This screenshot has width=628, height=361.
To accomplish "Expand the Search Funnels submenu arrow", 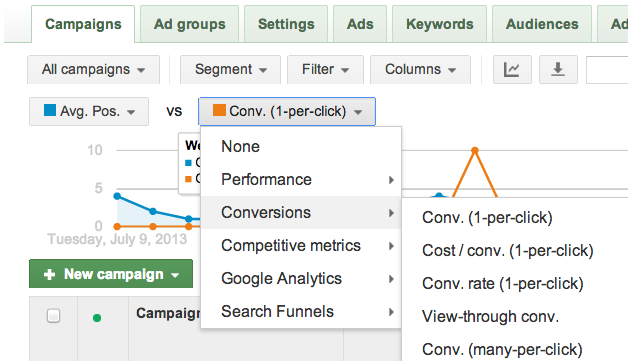I will [391, 312].
